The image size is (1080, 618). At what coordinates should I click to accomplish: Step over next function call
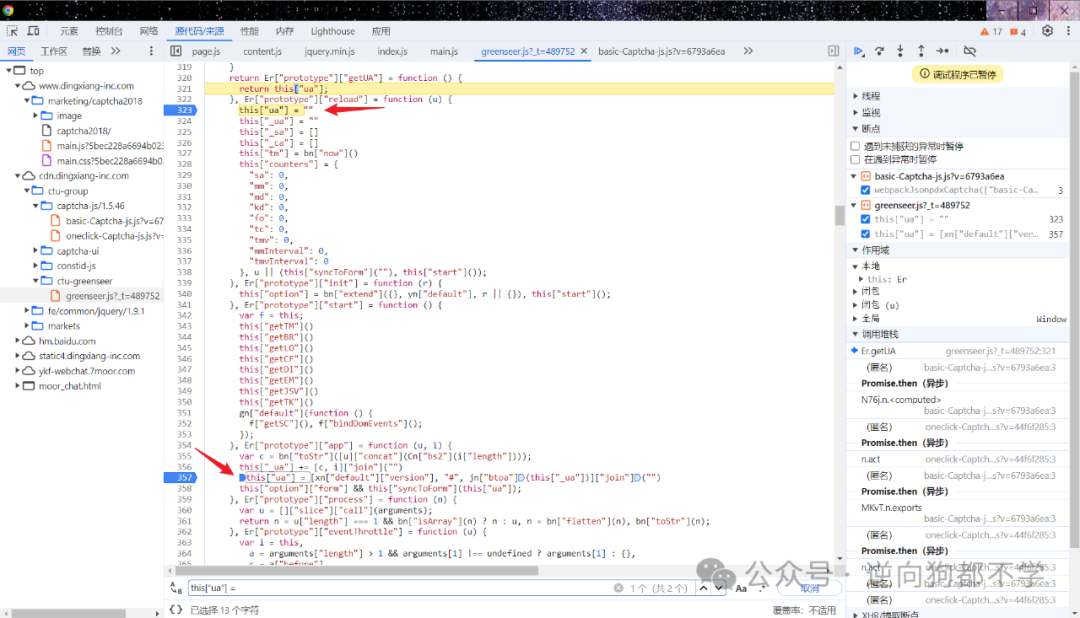[880, 51]
